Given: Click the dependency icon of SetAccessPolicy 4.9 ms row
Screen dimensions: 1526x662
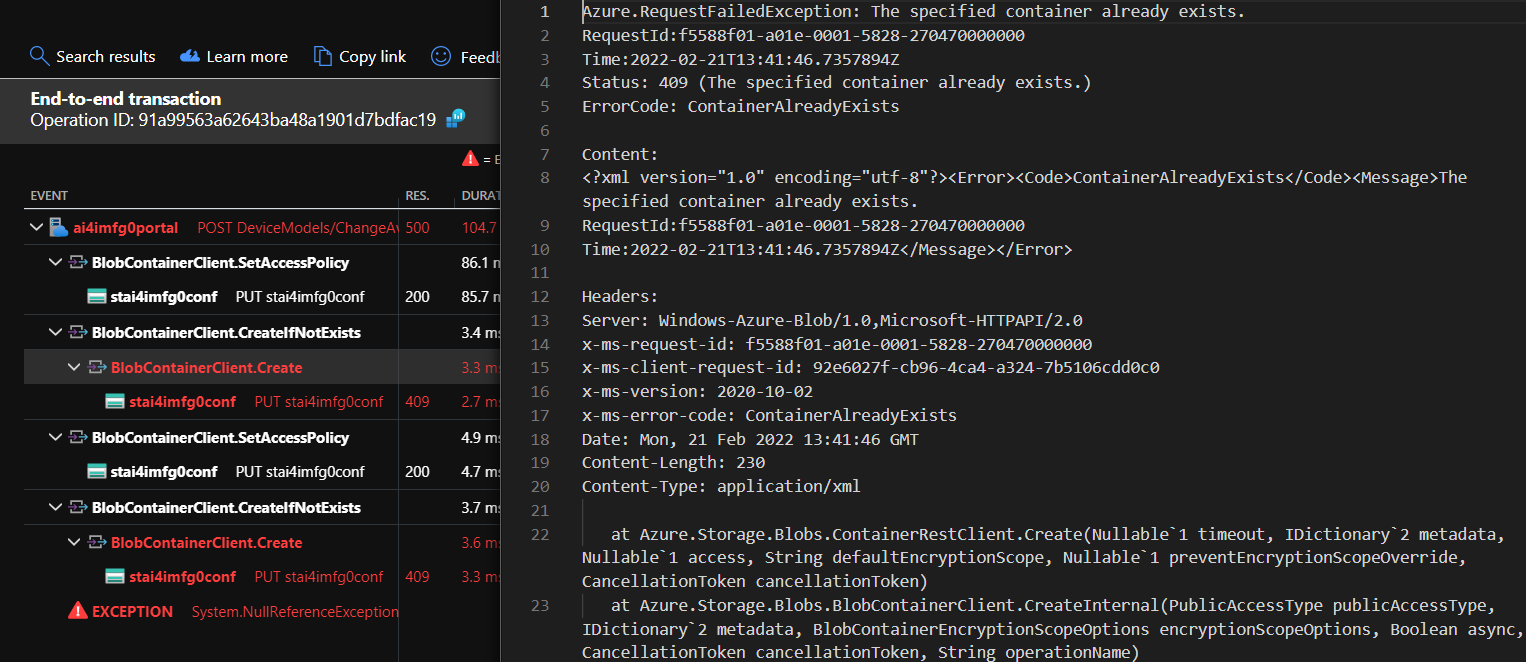Looking at the screenshot, I should 78,437.
